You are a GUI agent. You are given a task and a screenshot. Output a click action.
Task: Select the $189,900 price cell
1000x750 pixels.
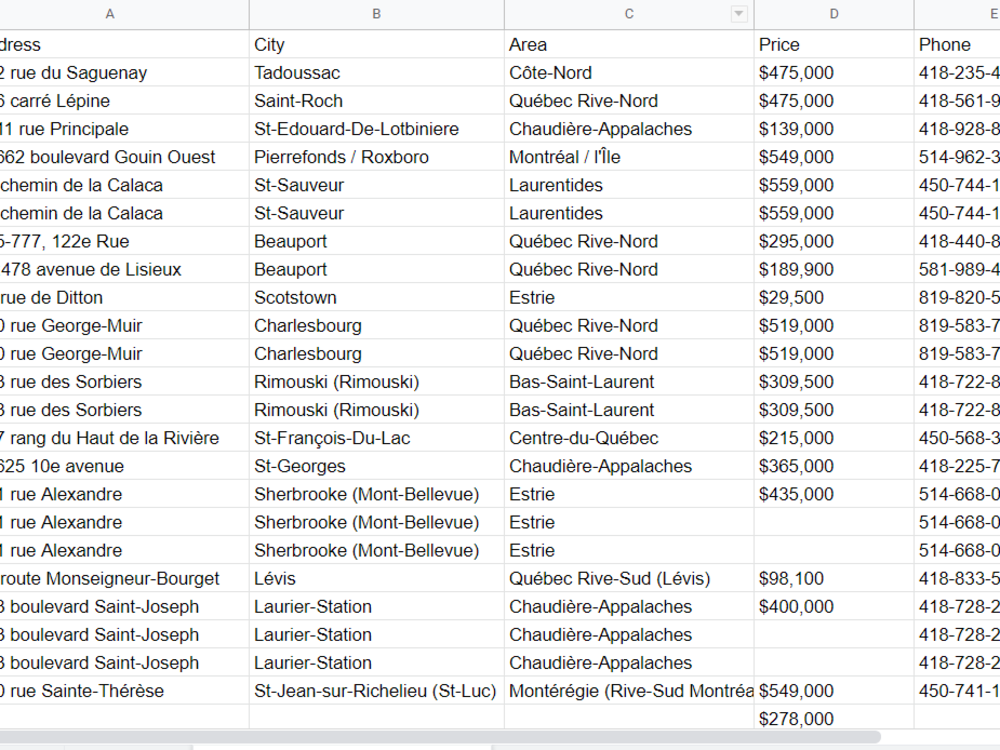834,269
